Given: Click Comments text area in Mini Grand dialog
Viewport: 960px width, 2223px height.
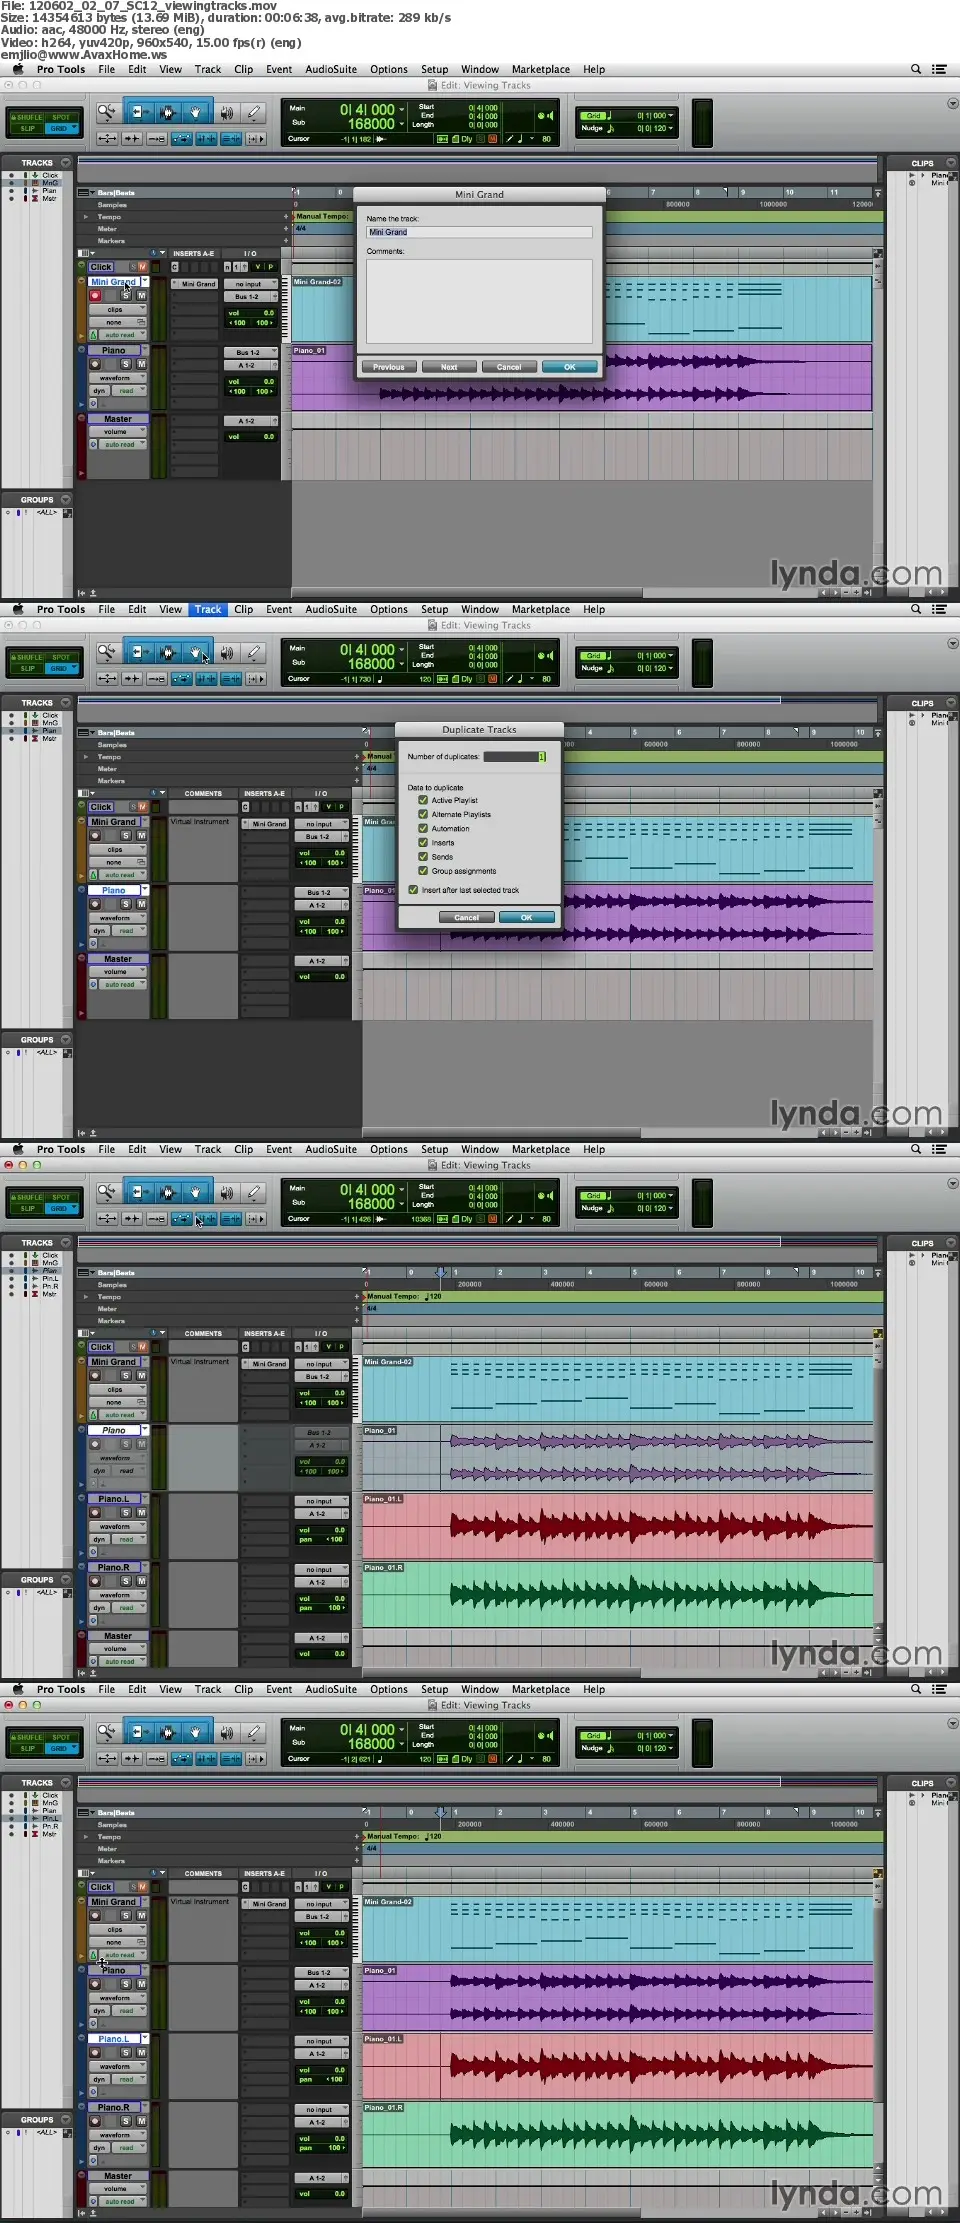Looking at the screenshot, I should pos(479,301).
